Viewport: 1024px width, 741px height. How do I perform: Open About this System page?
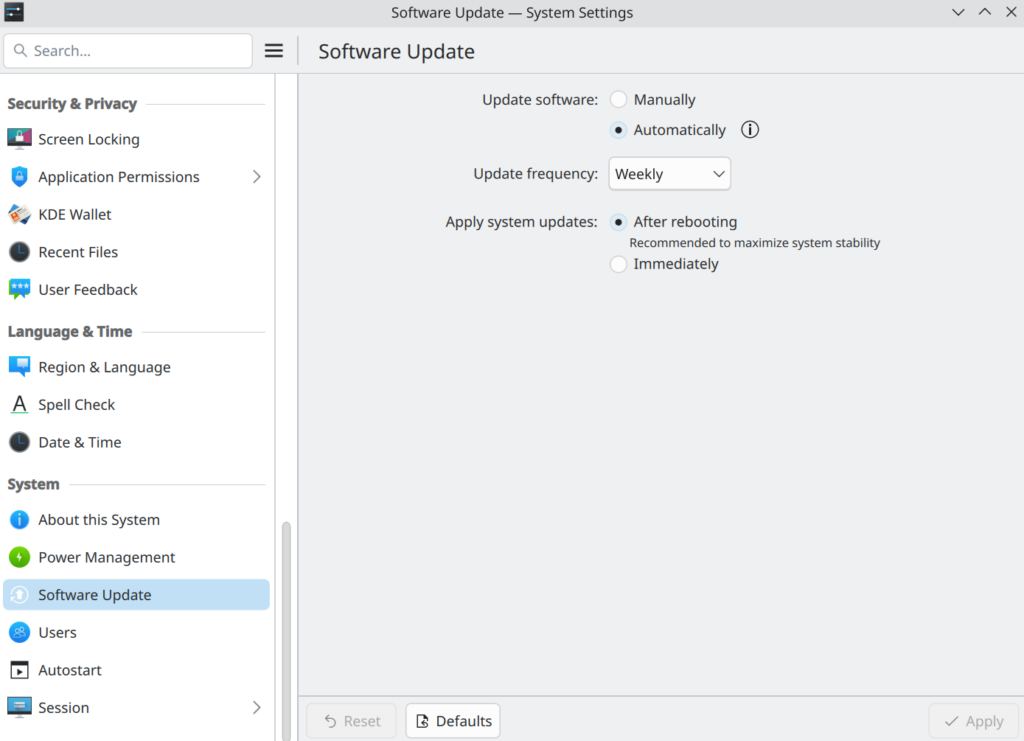point(136,520)
